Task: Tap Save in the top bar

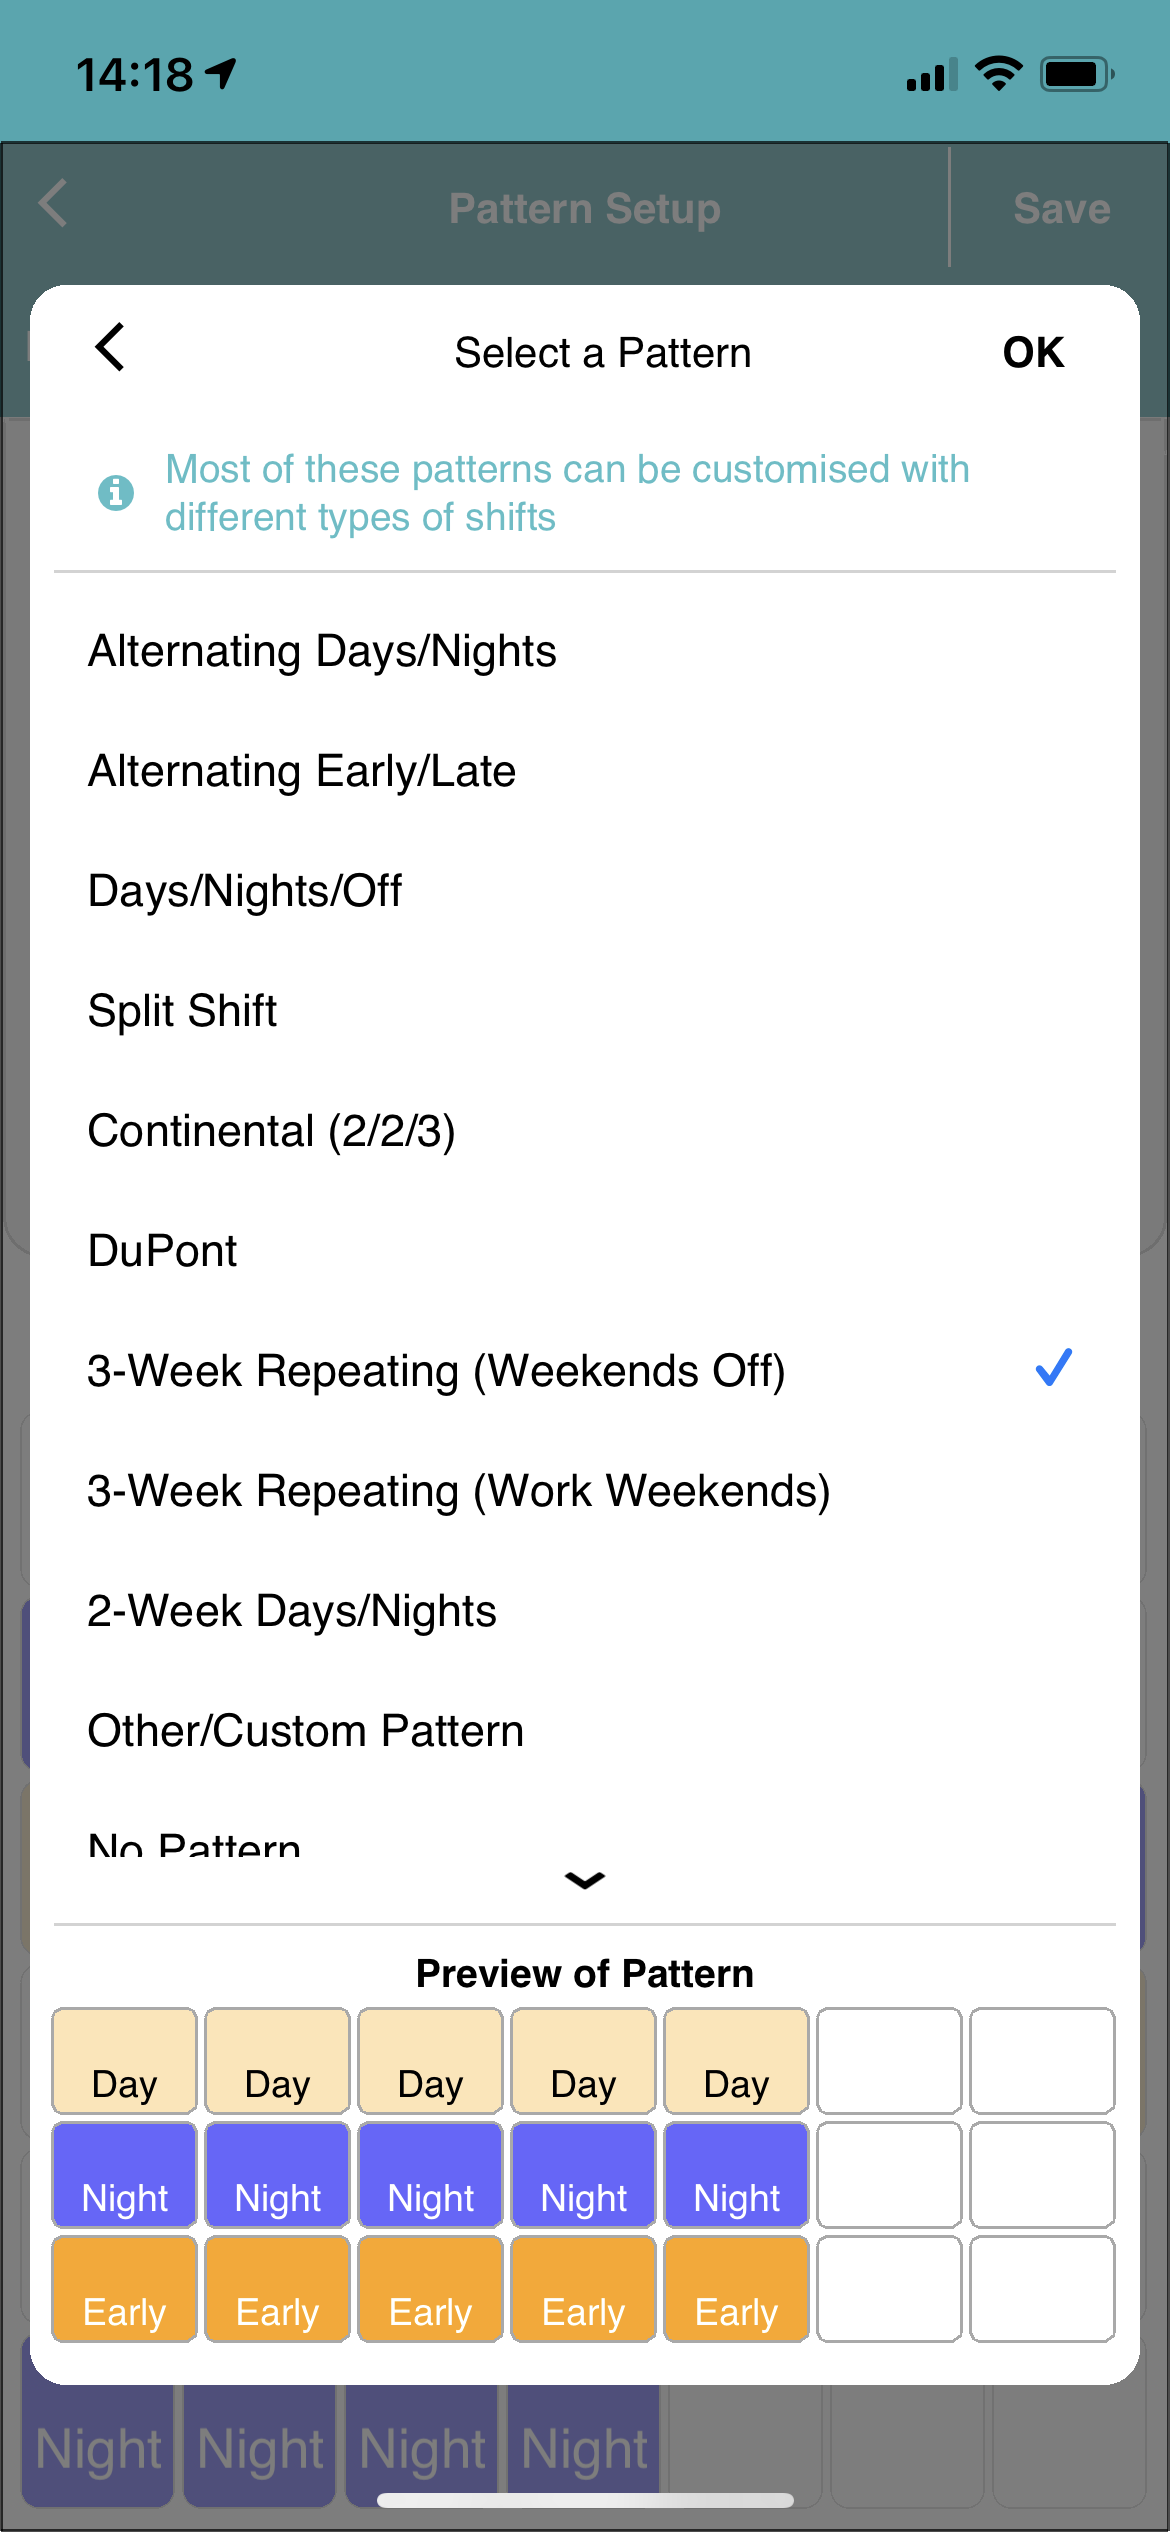Action: (1061, 207)
